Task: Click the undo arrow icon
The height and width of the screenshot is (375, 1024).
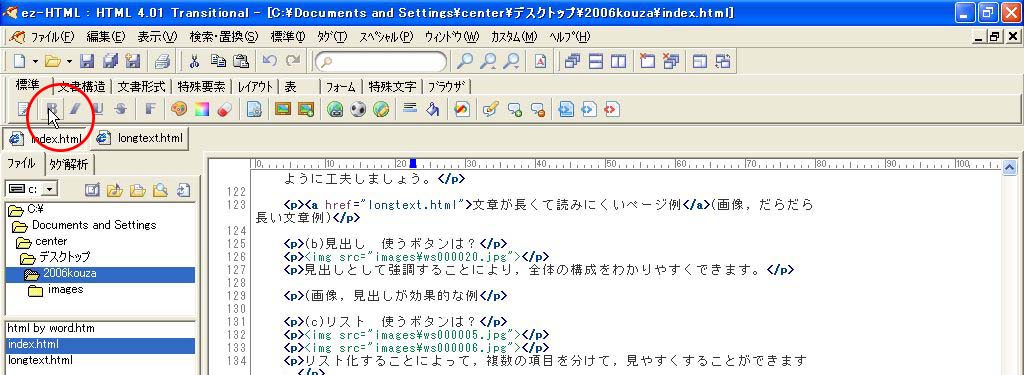Action: (269, 61)
